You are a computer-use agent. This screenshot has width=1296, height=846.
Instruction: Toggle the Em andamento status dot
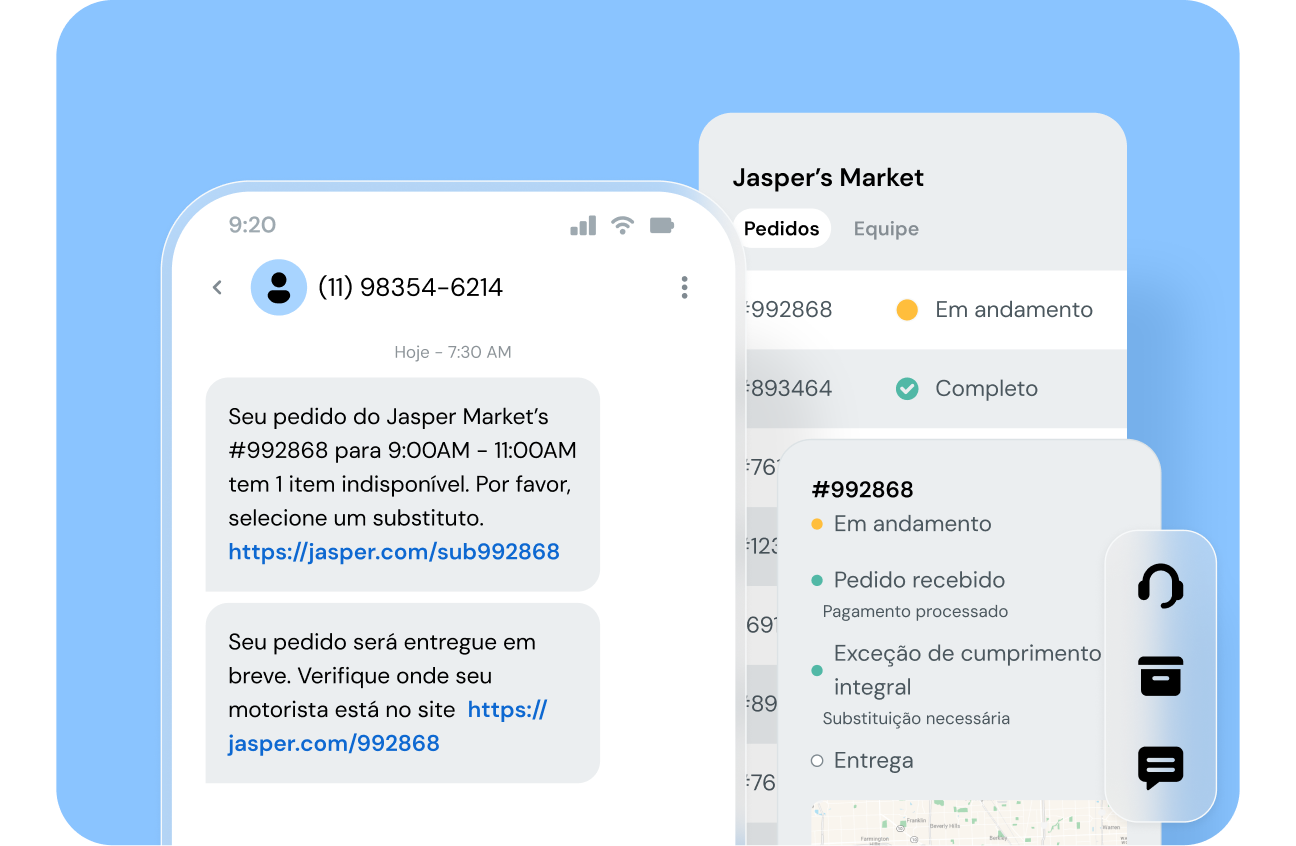coord(818,523)
